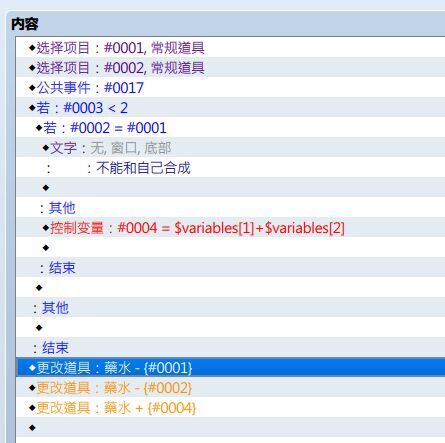Image resolution: width=445 pixels, height=443 pixels.
Task: Select the highlighted '更改道具：藥水 - {#0001}' row
Action: [230, 367]
